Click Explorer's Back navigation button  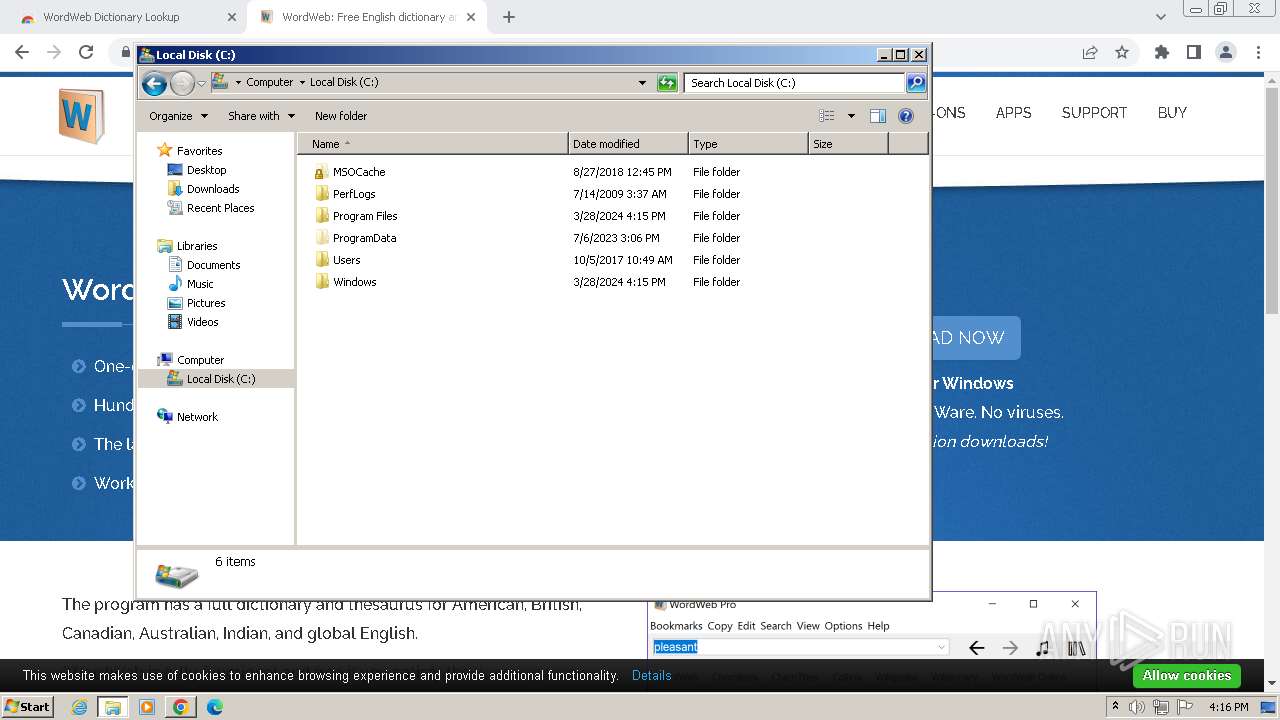tap(154, 83)
